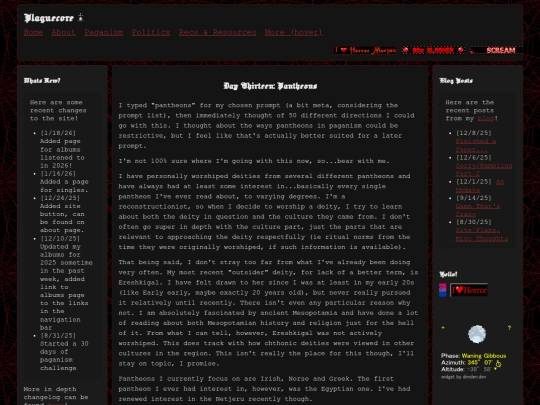
Task: Click the 'Whats New?' heading
Action: pos(42,81)
